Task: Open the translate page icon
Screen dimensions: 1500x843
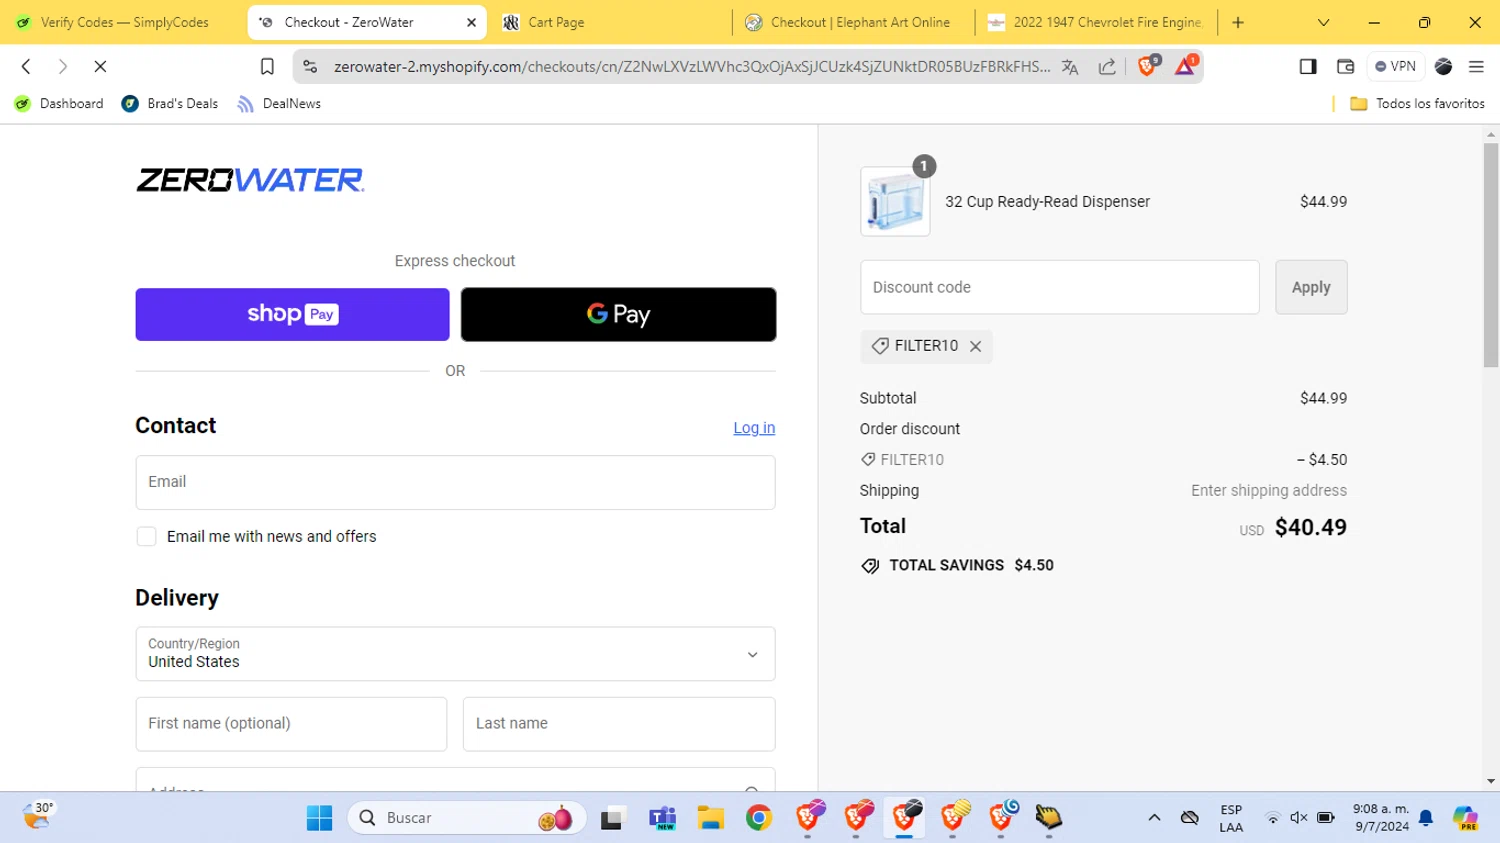Action: [x=1070, y=67]
